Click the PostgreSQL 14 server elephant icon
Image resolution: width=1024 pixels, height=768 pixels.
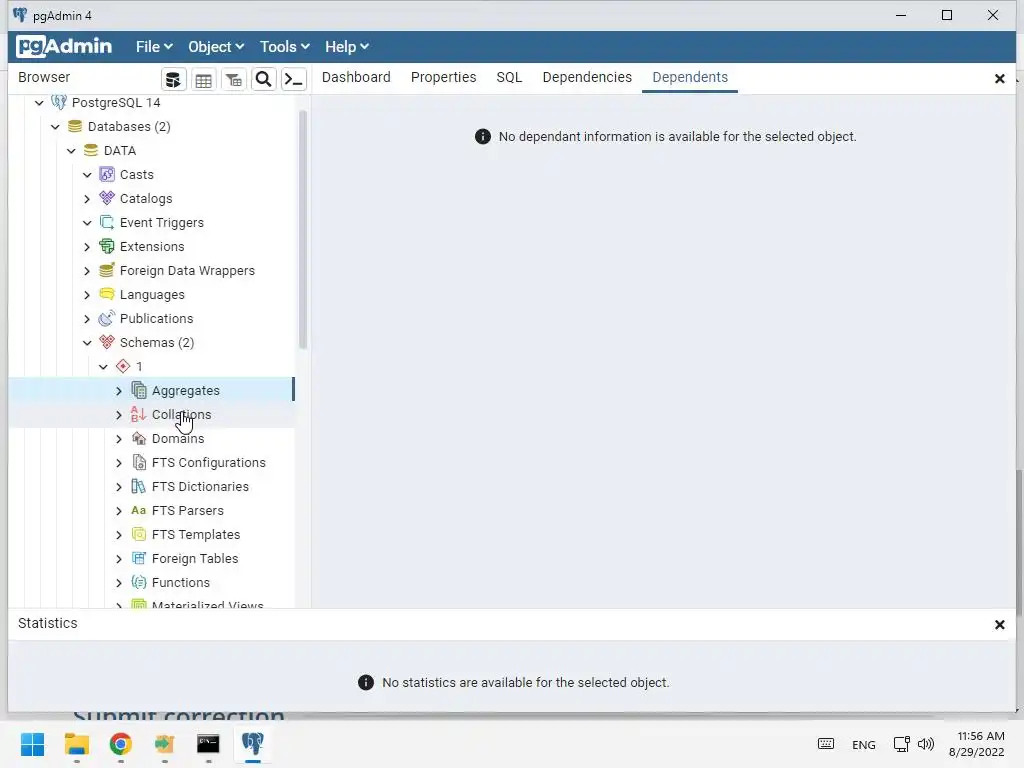tap(59, 103)
